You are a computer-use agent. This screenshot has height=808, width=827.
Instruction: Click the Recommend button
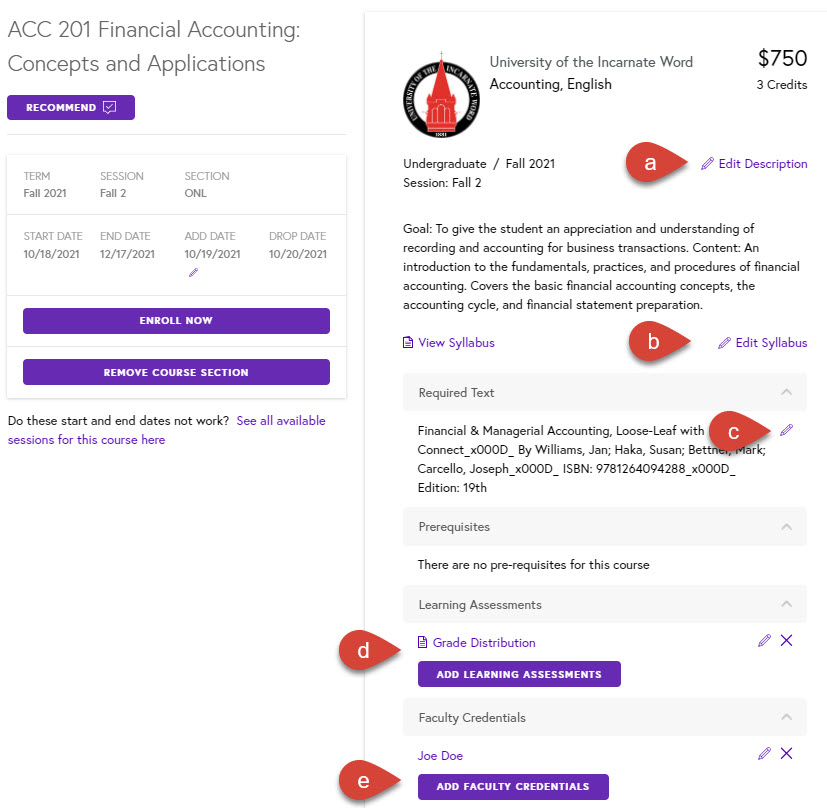click(71, 107)
